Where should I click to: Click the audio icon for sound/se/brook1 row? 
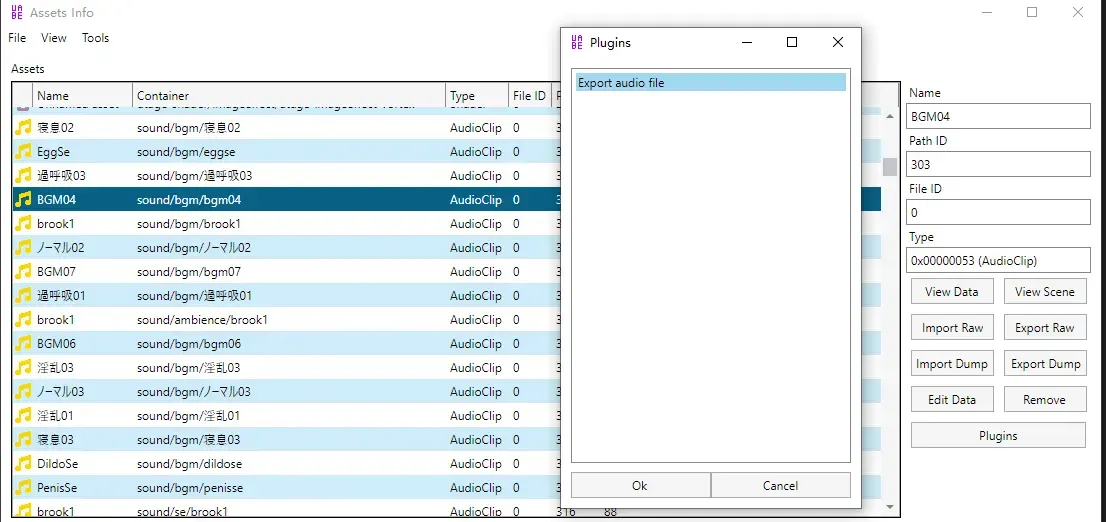point(24,510)
